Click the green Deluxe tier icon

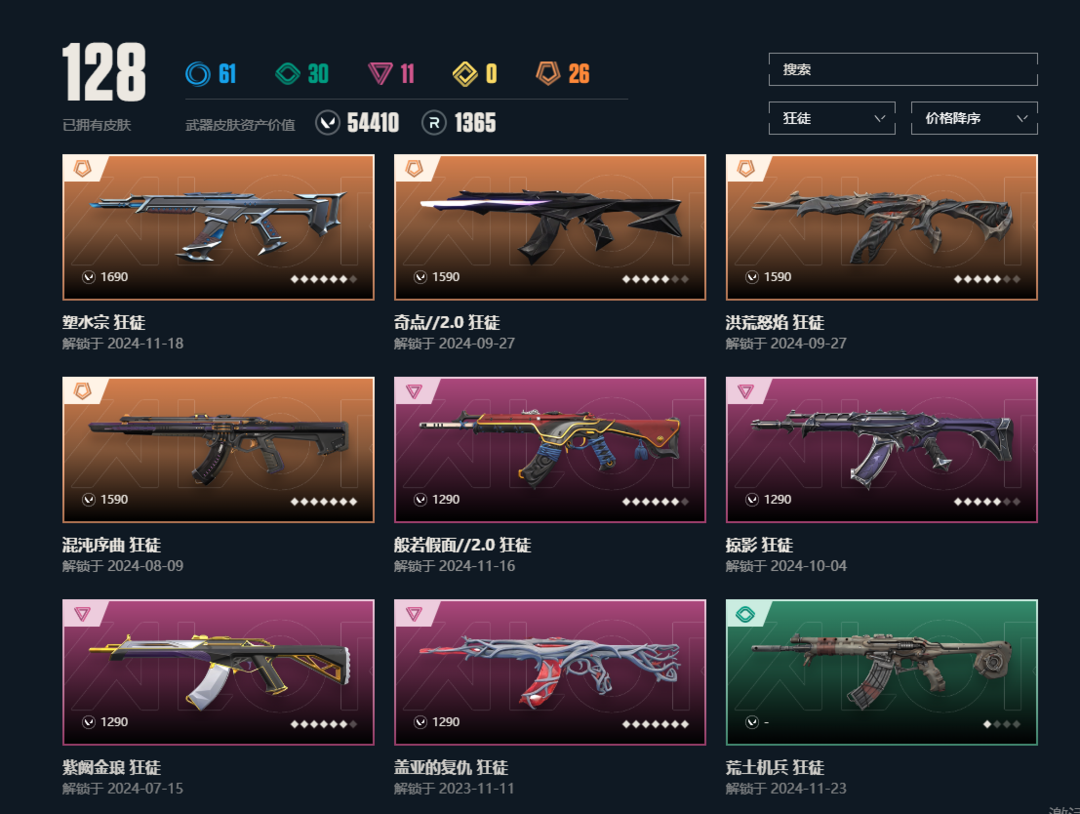point(287,74)
